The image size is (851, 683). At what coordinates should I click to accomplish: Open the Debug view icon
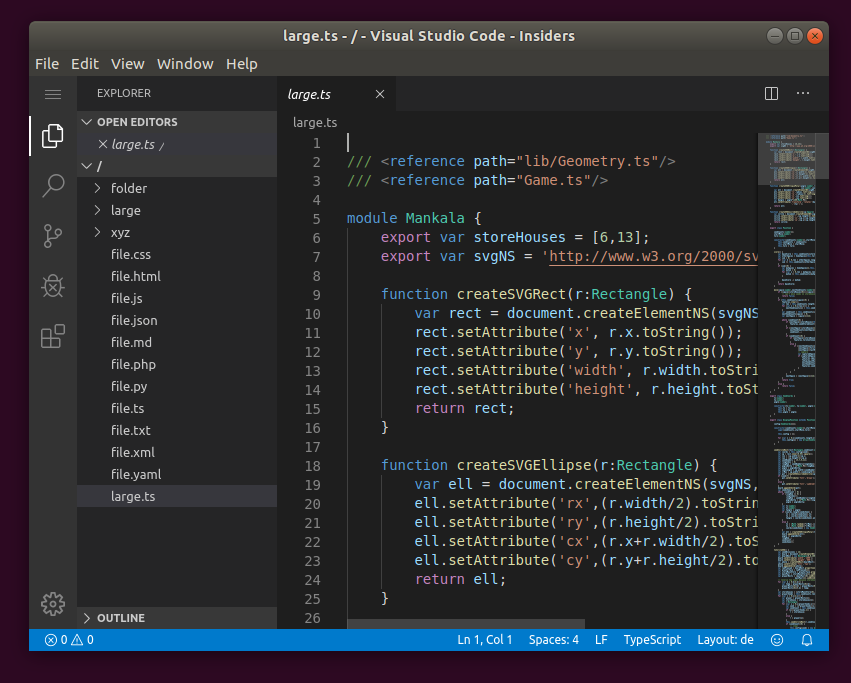53,286
